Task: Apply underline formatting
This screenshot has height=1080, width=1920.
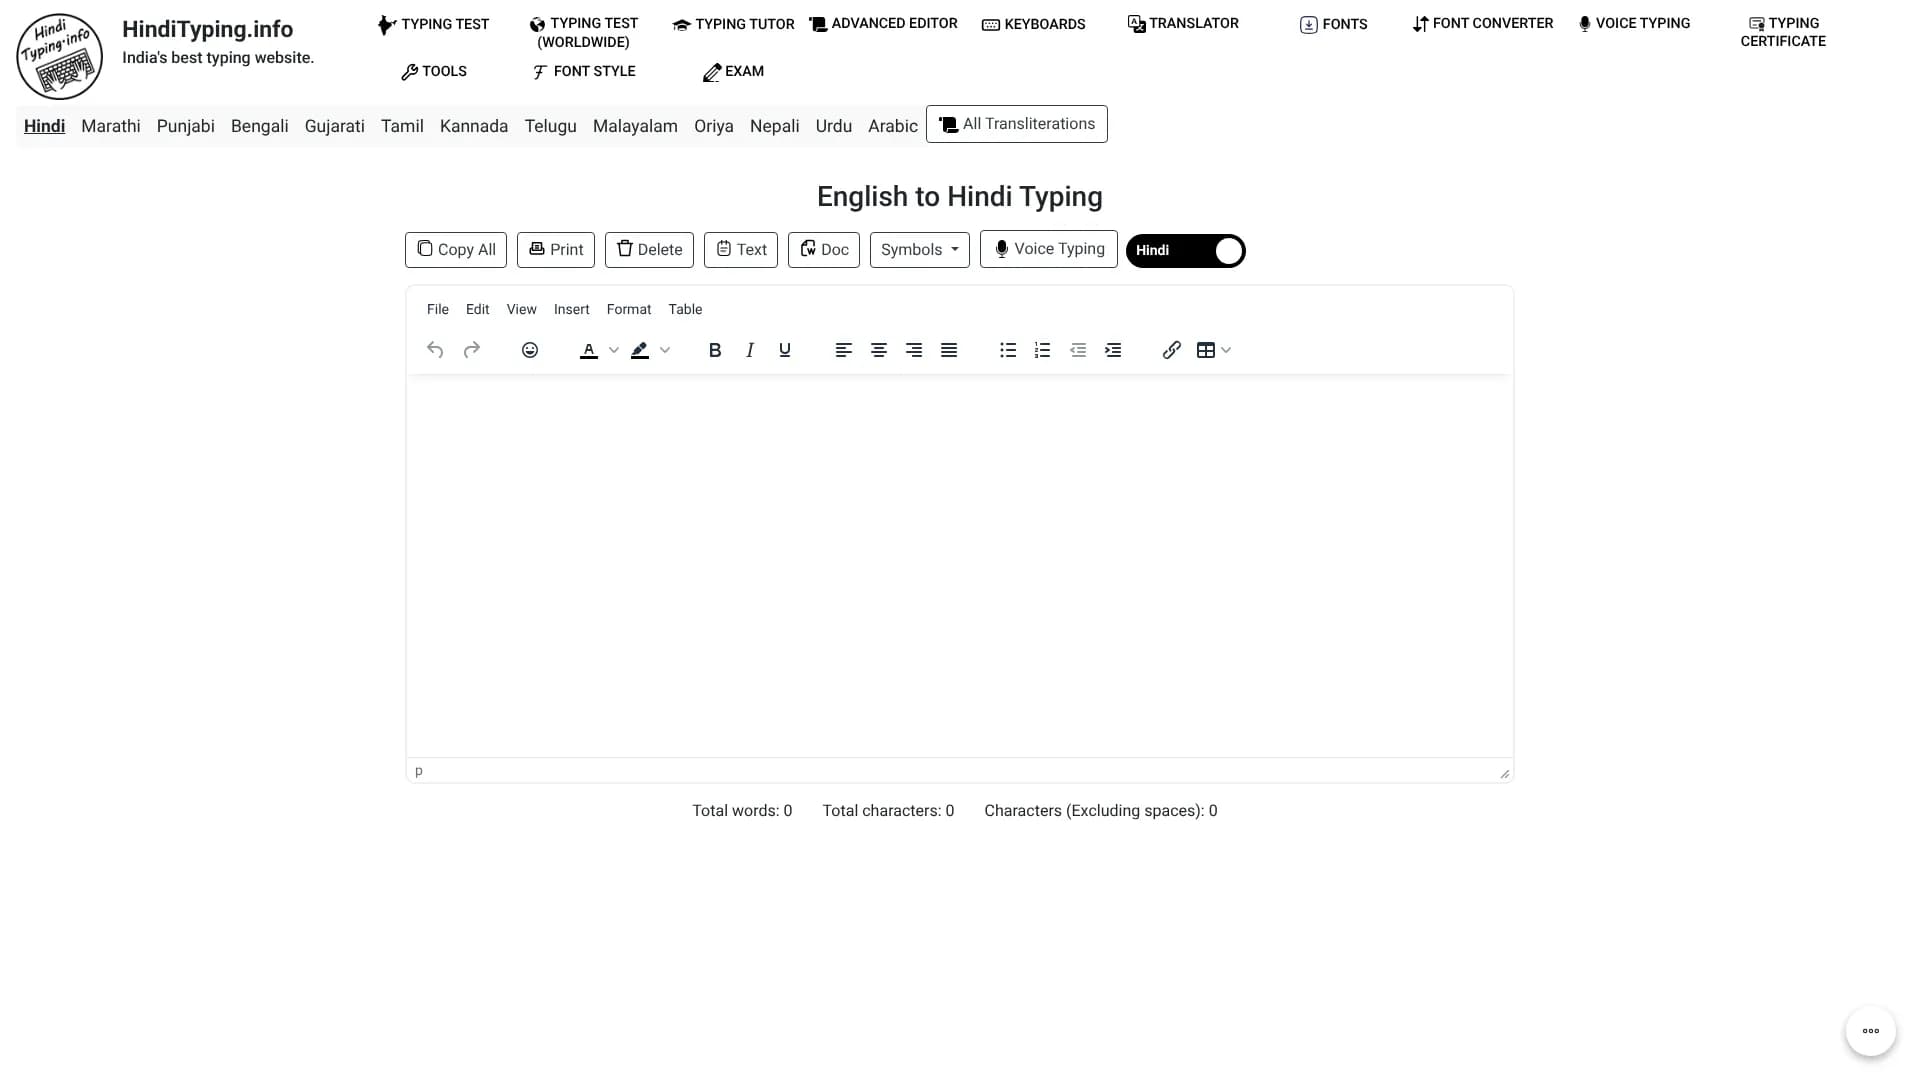Action: click(x=785, y=349)
